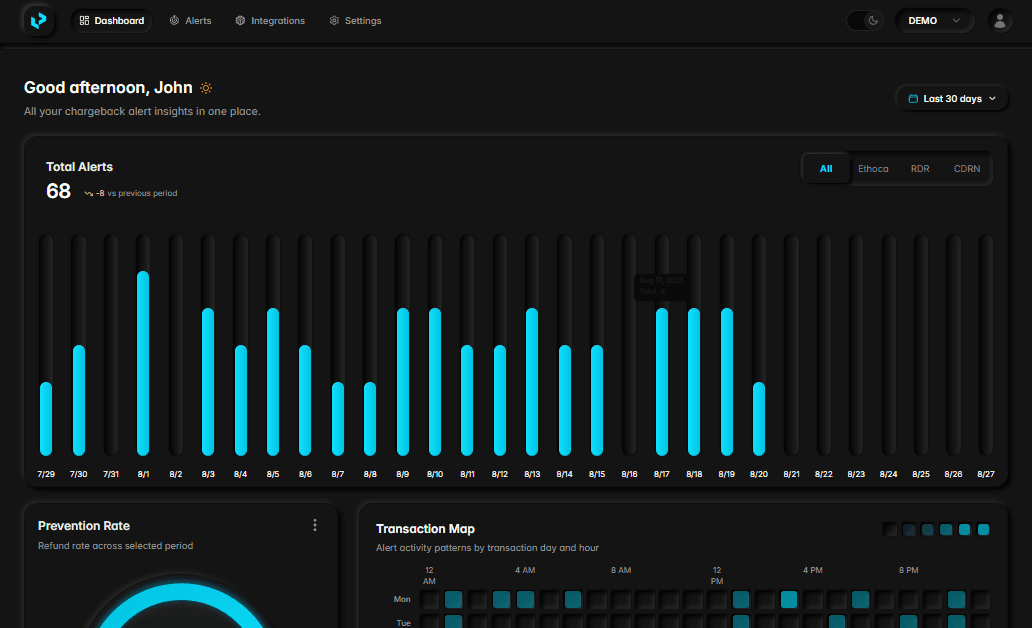
Task: Click the gear icon of Settings
Action: click(334, 21)
